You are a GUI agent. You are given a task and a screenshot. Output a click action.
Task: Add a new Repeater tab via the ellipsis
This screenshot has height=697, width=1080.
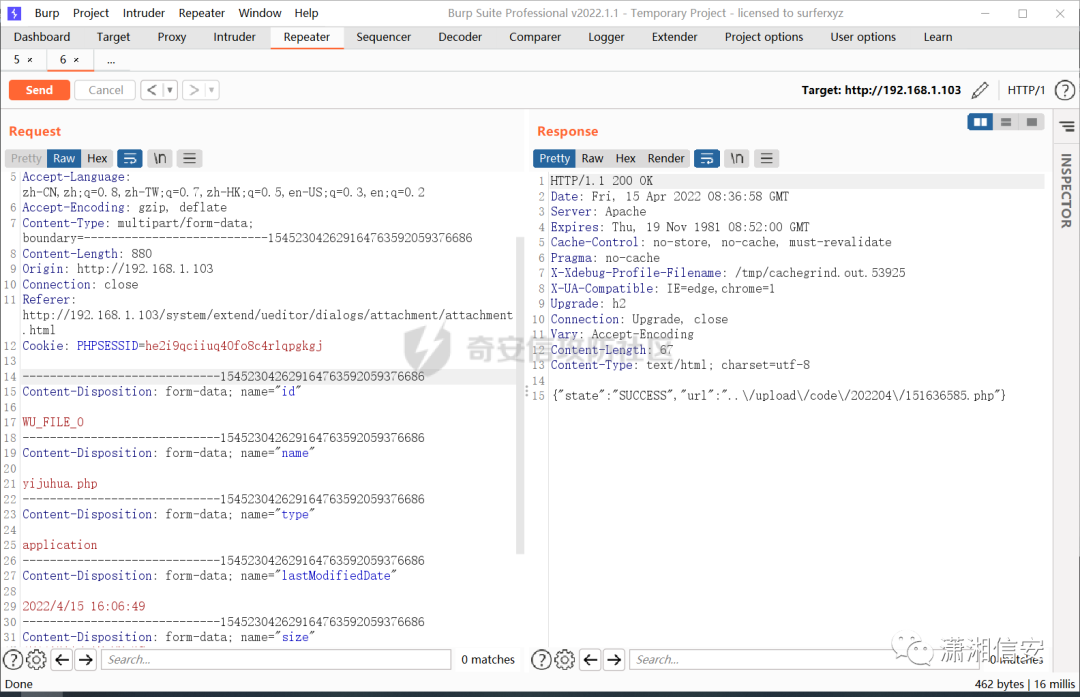click(x=111, y=61)
